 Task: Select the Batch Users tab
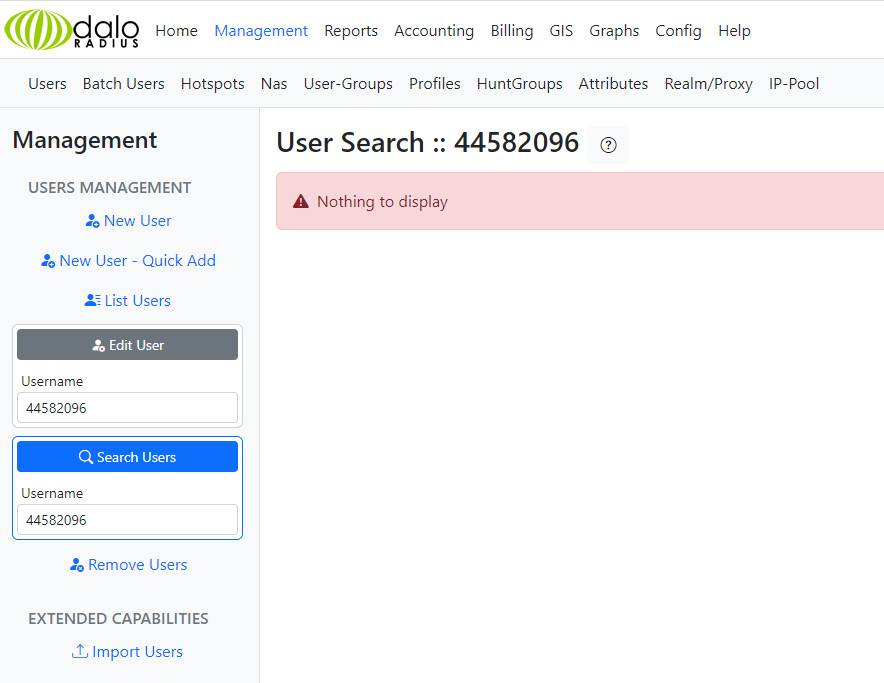[x=123, y=84]
